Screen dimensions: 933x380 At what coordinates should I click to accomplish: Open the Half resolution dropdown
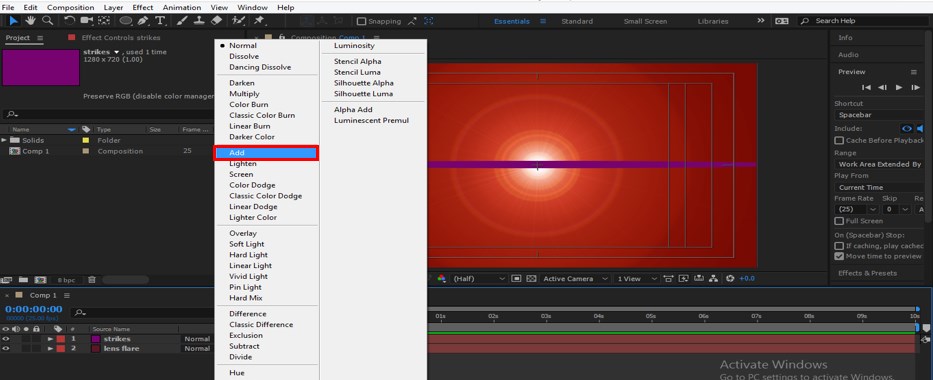(x=478, y=278)
